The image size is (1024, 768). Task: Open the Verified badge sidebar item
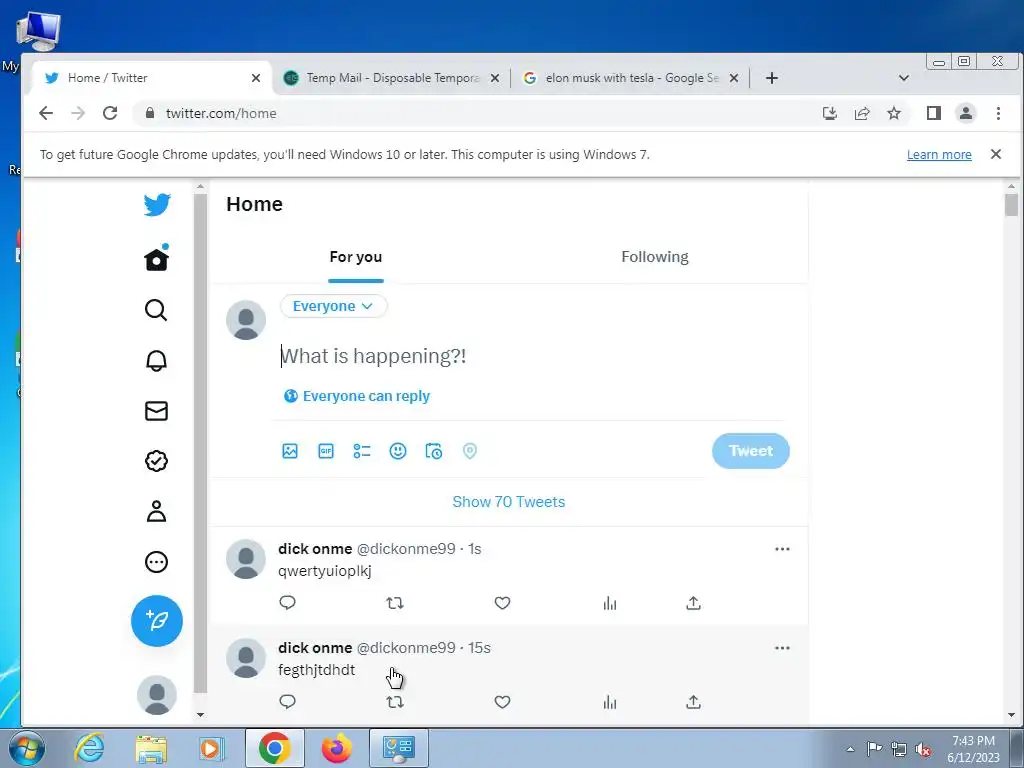156,461
